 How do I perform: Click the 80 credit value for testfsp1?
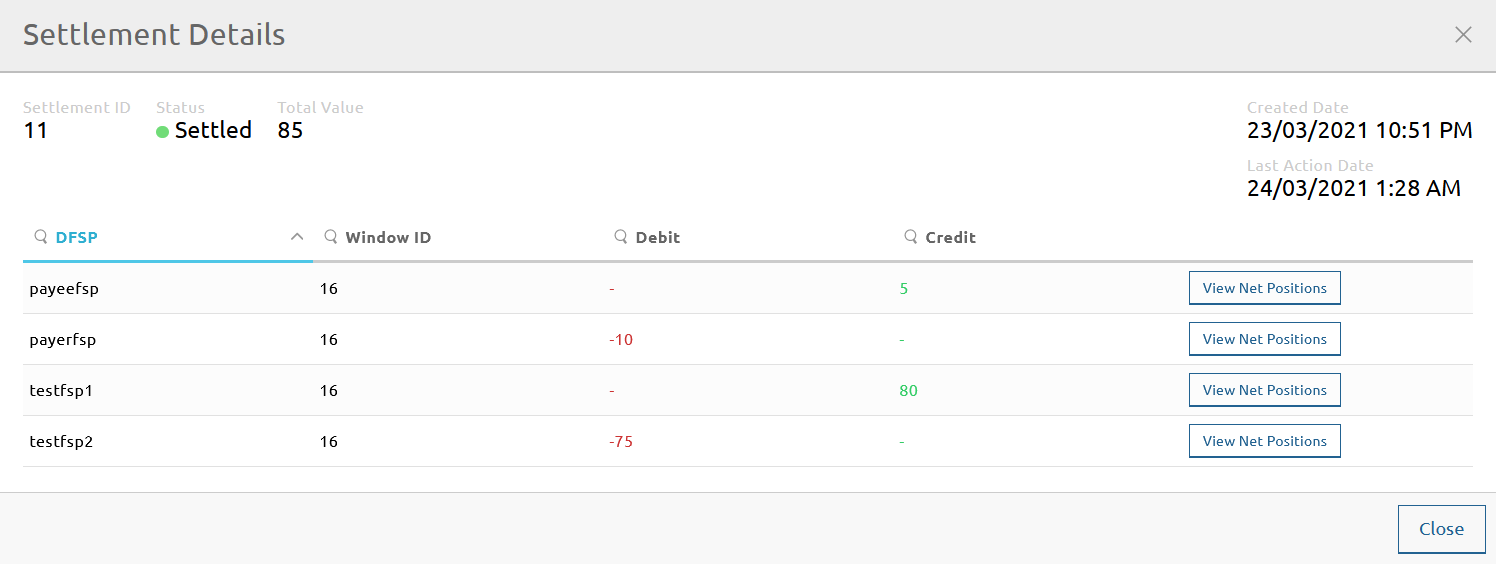tap(908, 390)
